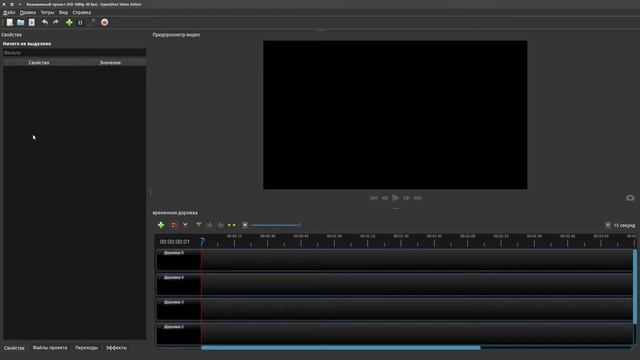Jump to the next marker
640x360 pixels.
(220, 225)
